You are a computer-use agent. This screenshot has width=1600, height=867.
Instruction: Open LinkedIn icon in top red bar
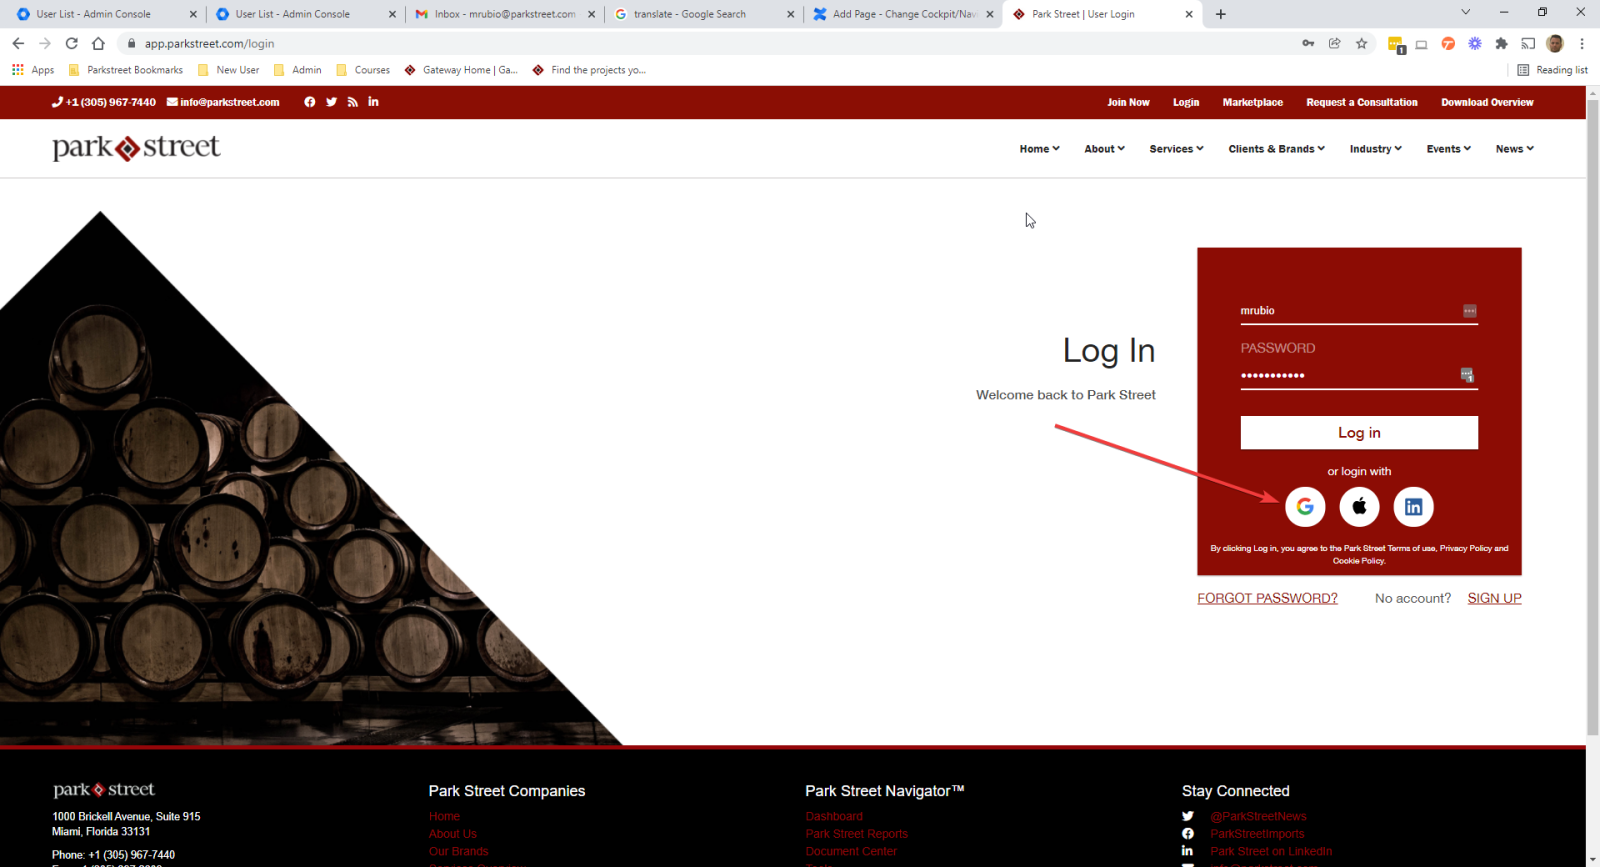373,102
